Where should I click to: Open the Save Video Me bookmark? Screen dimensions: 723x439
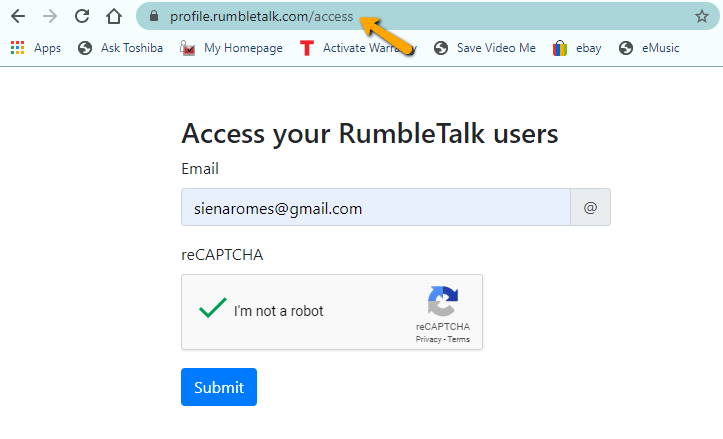click(485, 48)
